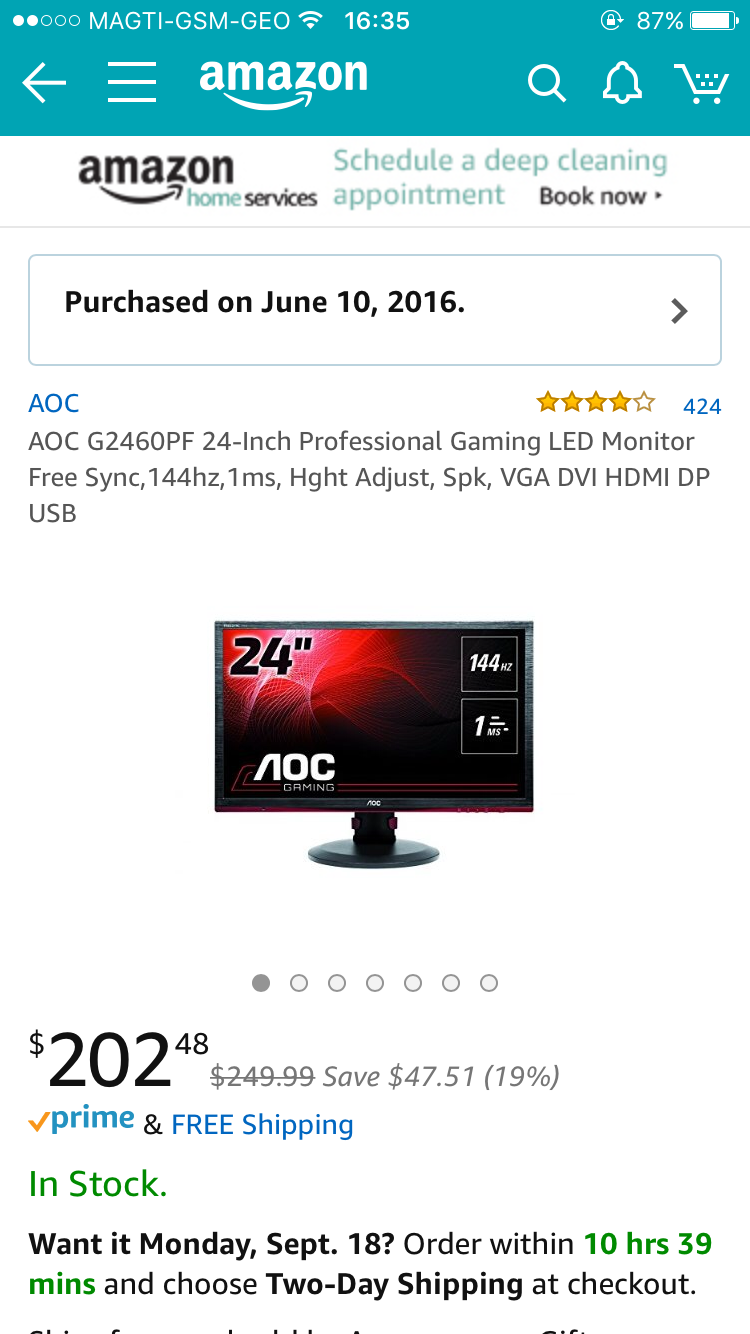Open the Amazon home services banner
This screenshot has height=1334, width=750.
375,181
